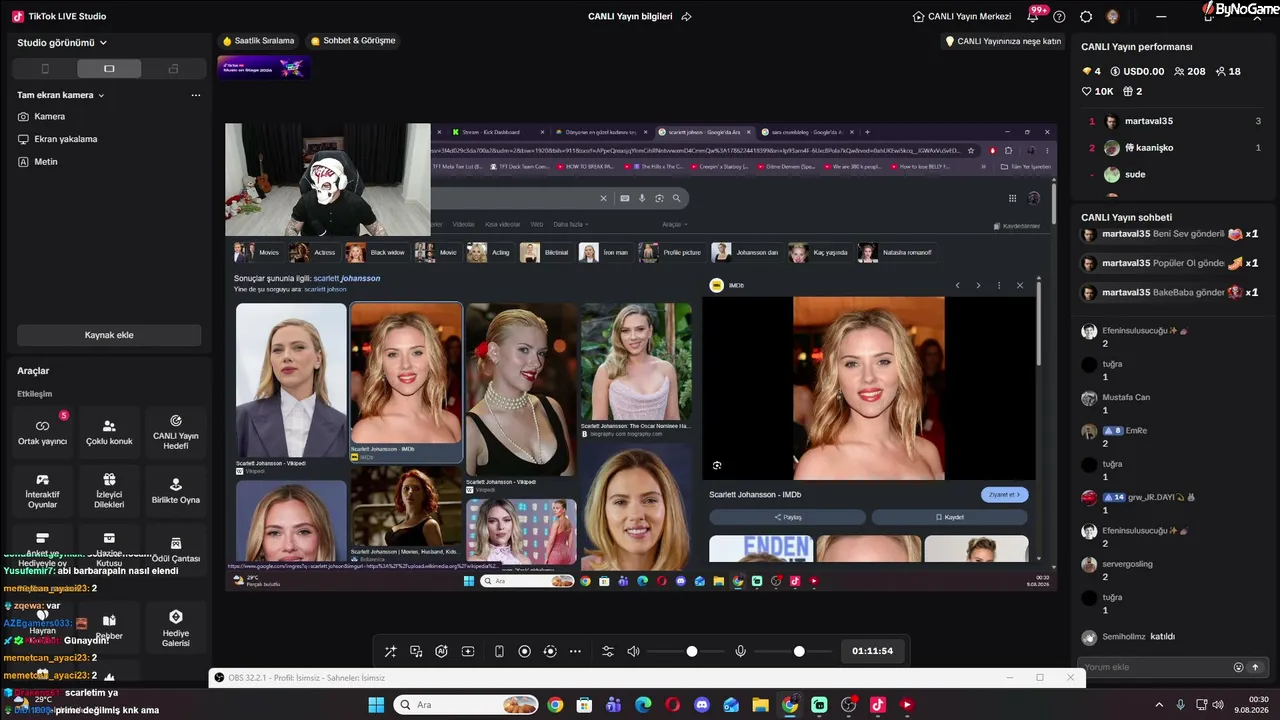Open the Çoklu konuk multi-guest tool
Viewport: 1280px width, 720px height.
pos(109,432)
